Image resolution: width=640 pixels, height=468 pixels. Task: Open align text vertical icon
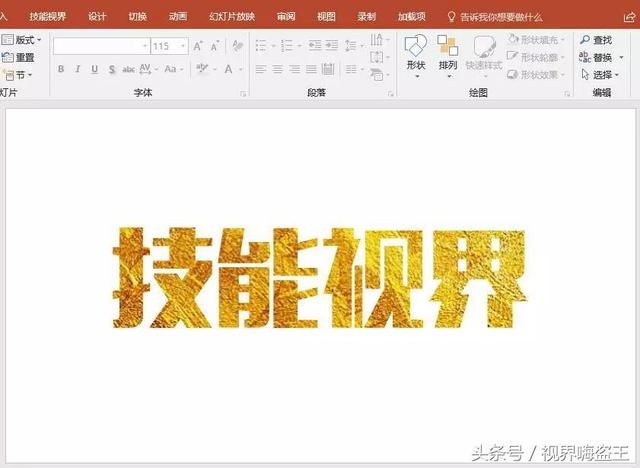click(x=377, y=57)
